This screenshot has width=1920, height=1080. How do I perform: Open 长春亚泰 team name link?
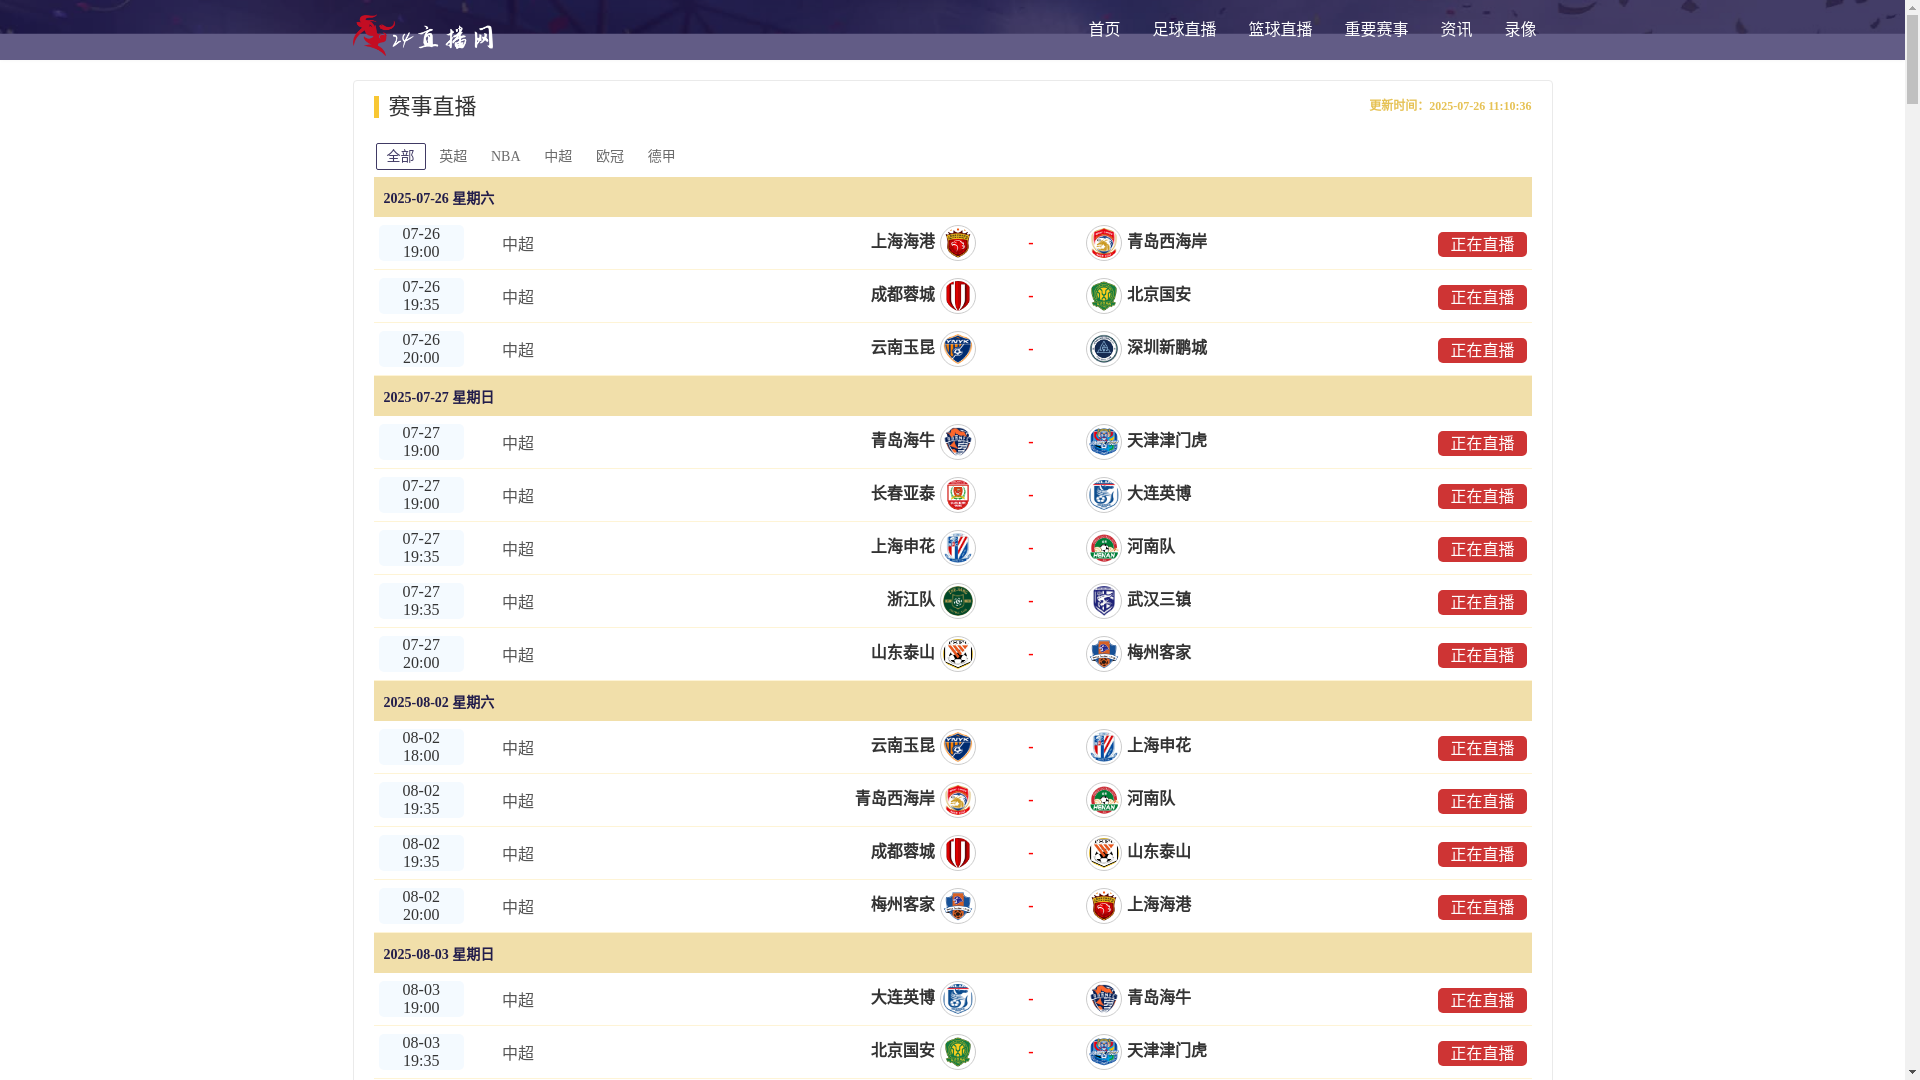[x=902, y=494]
